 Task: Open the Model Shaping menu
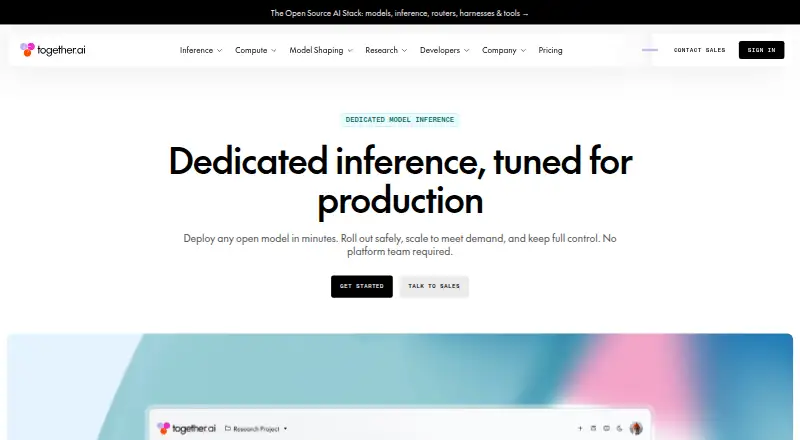[316, 50]
